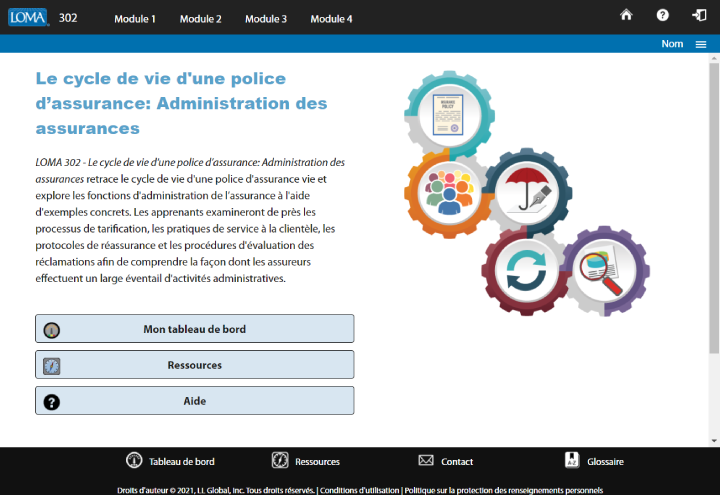Viewport: 720px width, 495px height.
Task: Click the 302 course number
Action: 68,18
